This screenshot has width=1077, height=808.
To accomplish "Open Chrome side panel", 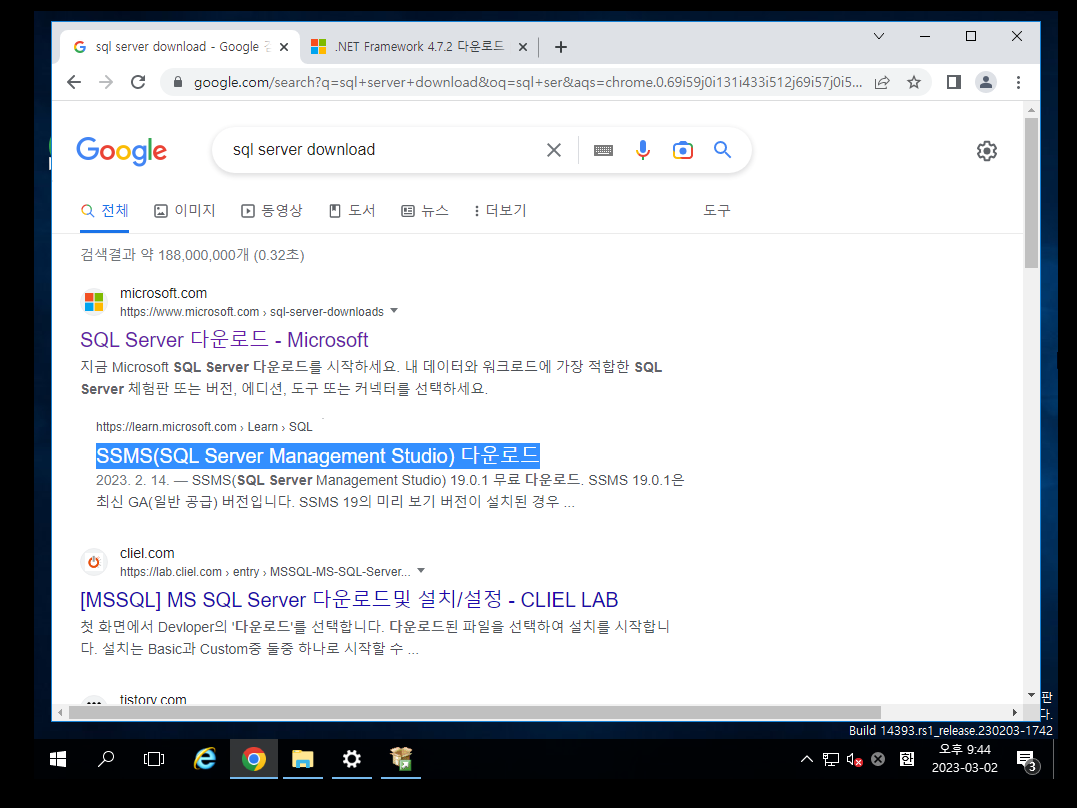I will pos(953,82).
